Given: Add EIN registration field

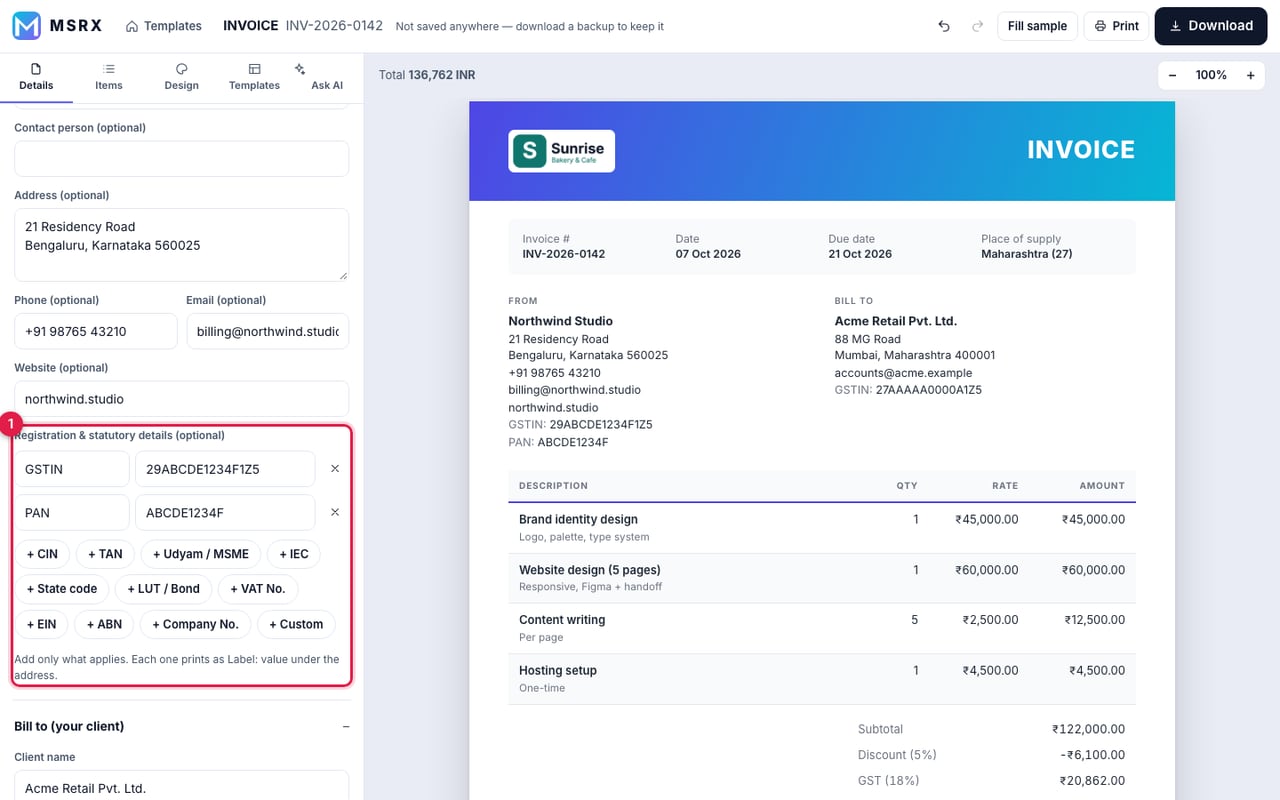Looking at the screenshot, I should coord(42,624).
